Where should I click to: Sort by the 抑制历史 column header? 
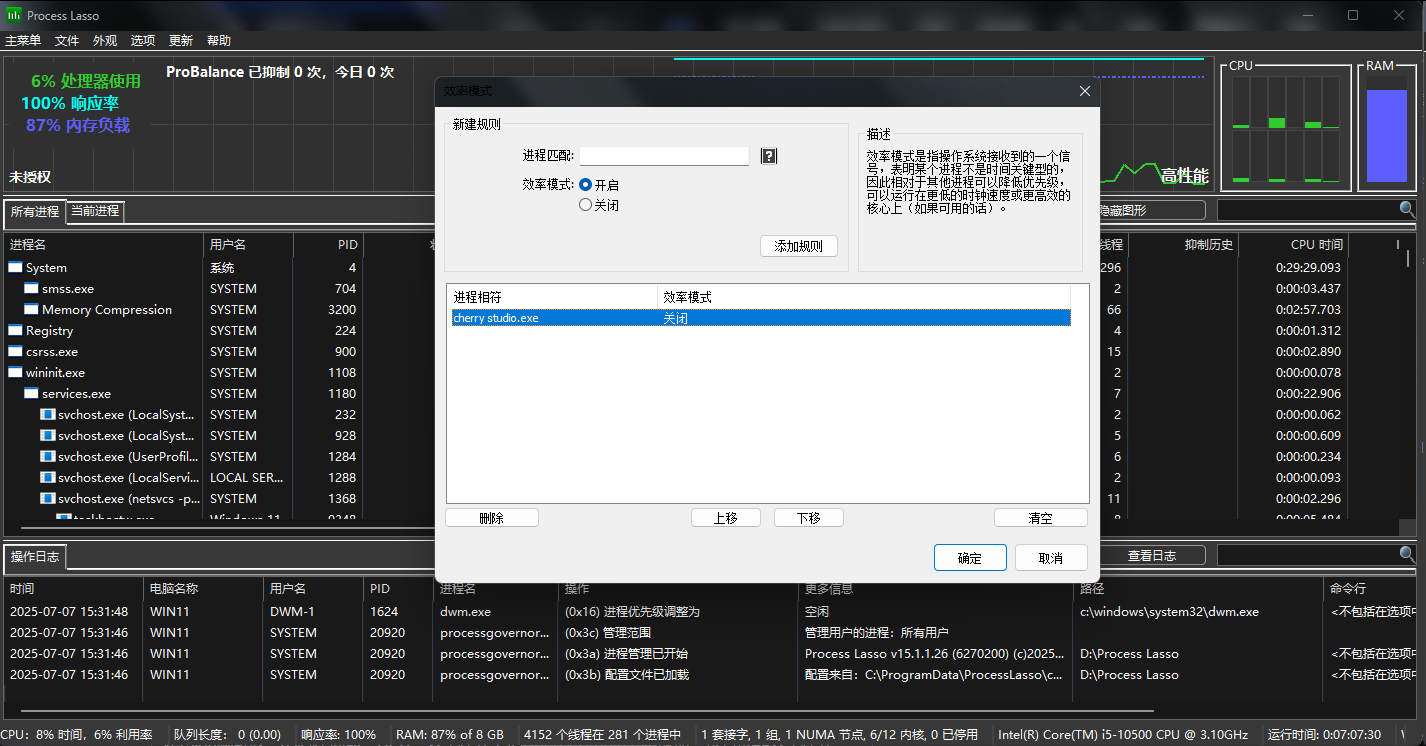pos(1183,244)
